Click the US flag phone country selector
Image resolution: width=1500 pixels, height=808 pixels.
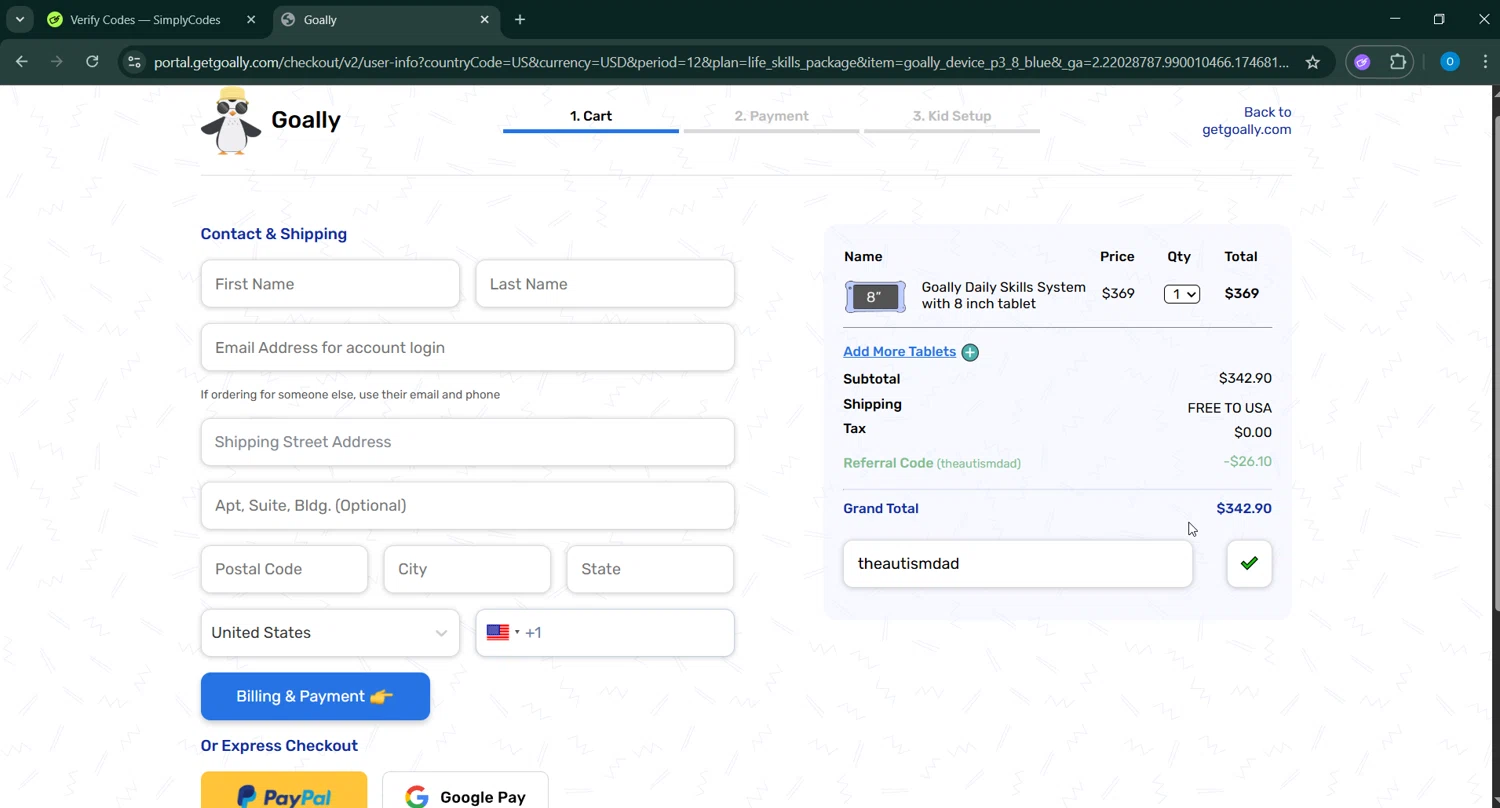coord(502,633)
